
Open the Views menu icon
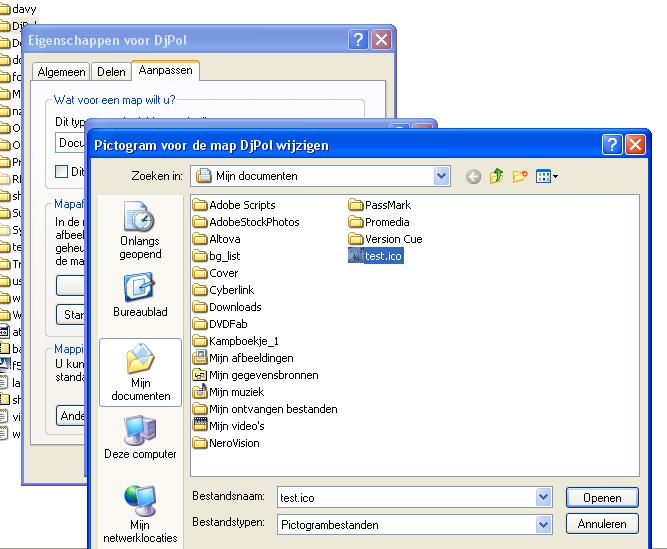[547, 176]
